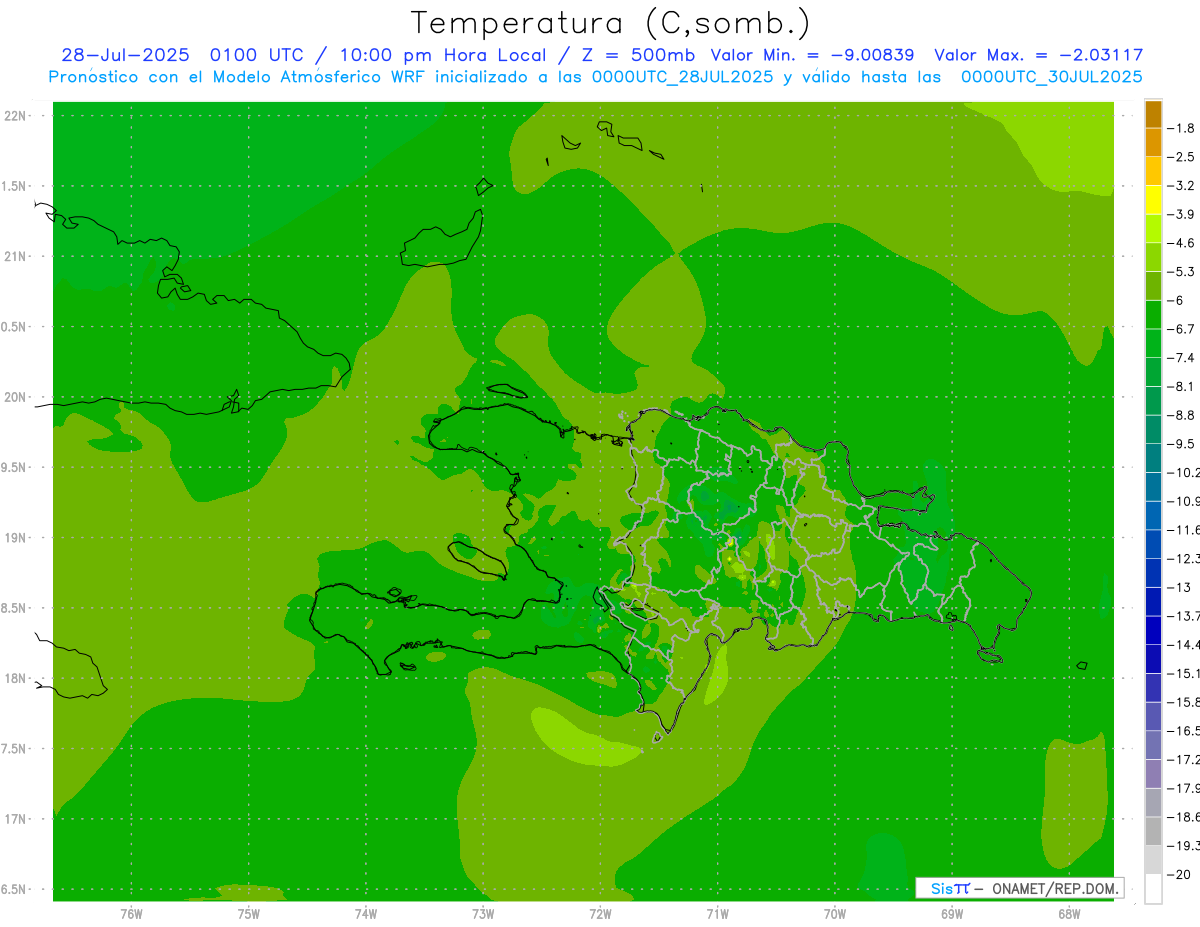Click the '-1.8' colorbar label
The width and height of the screenshot is (1200, 927).
[1181, 128]
